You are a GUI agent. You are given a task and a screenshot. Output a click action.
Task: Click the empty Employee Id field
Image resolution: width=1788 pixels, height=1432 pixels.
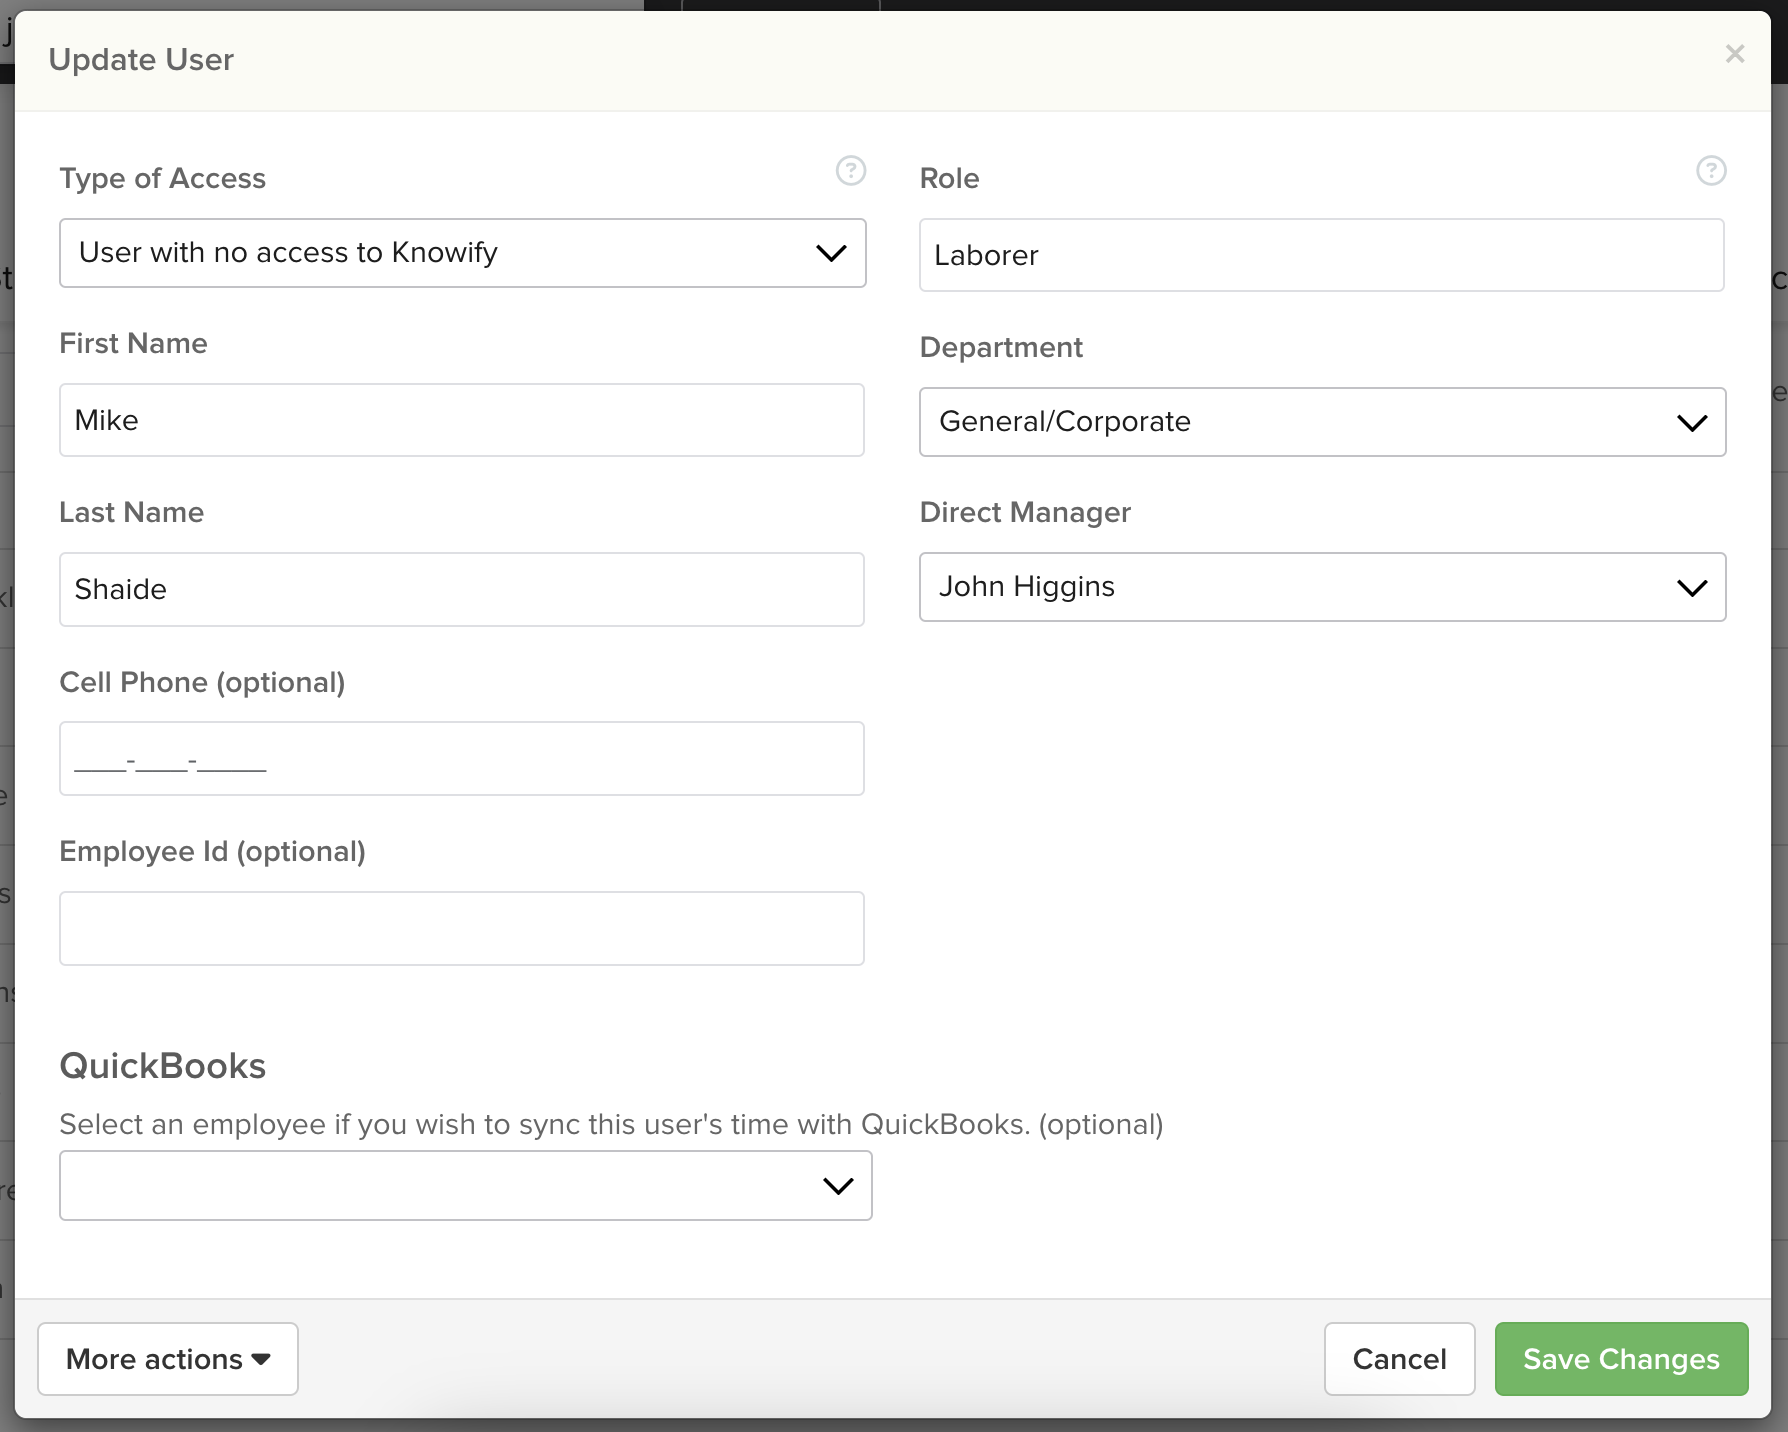(x=461, y=929)
